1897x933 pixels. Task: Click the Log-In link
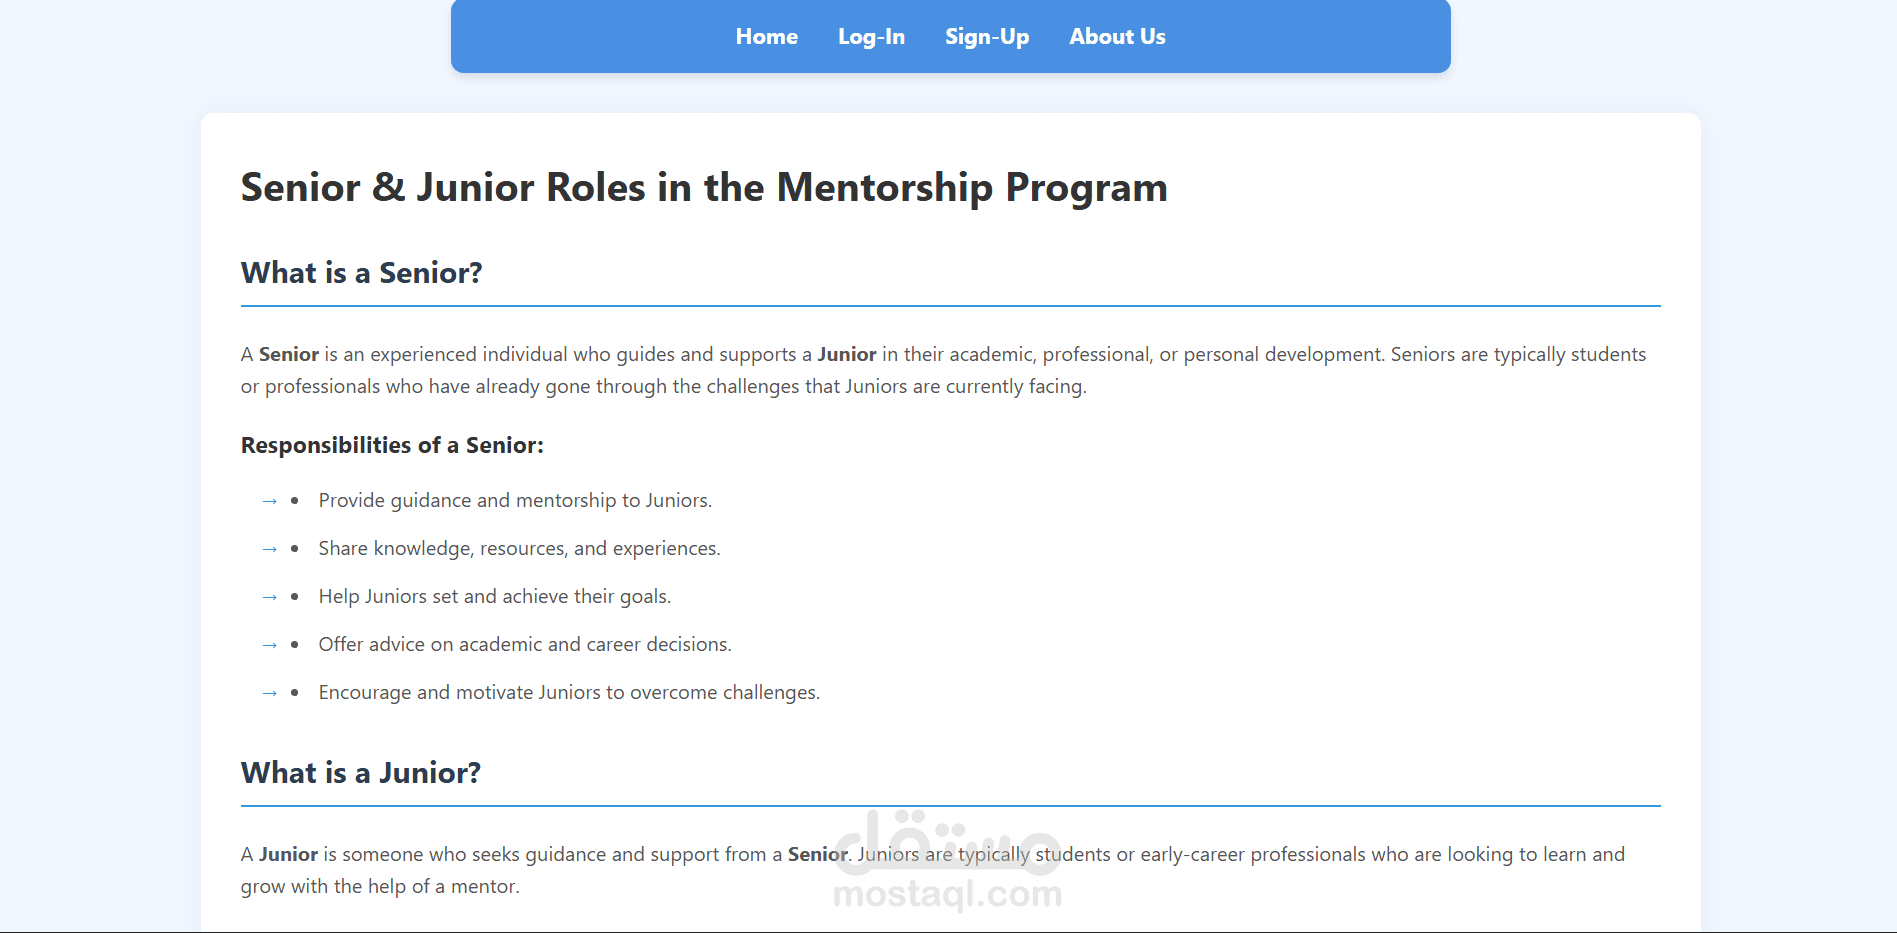point(871,36)
